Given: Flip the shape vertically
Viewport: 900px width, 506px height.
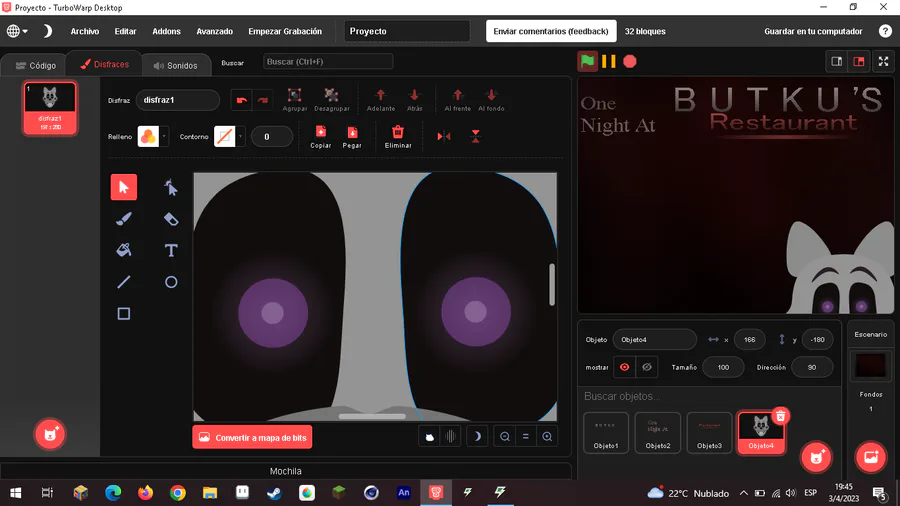Looking at the screenshot, I should [x=475, y=137].
